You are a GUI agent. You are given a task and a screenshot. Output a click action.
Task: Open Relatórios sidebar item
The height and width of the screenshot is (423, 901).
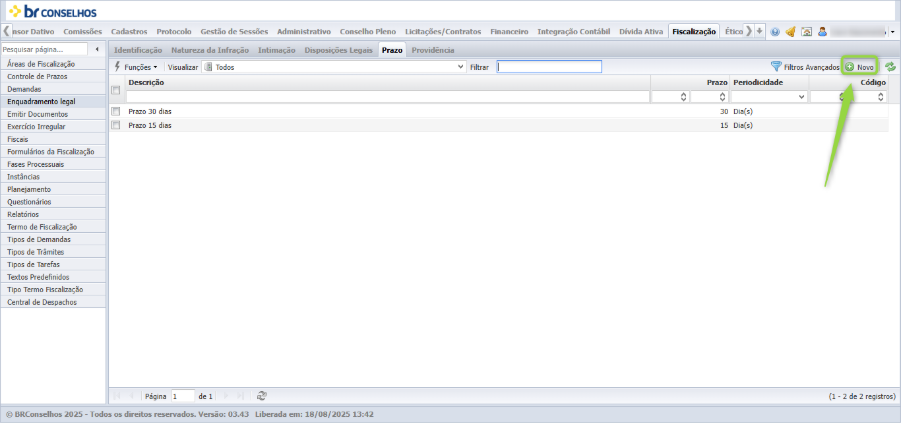click(x=53, y=214)
